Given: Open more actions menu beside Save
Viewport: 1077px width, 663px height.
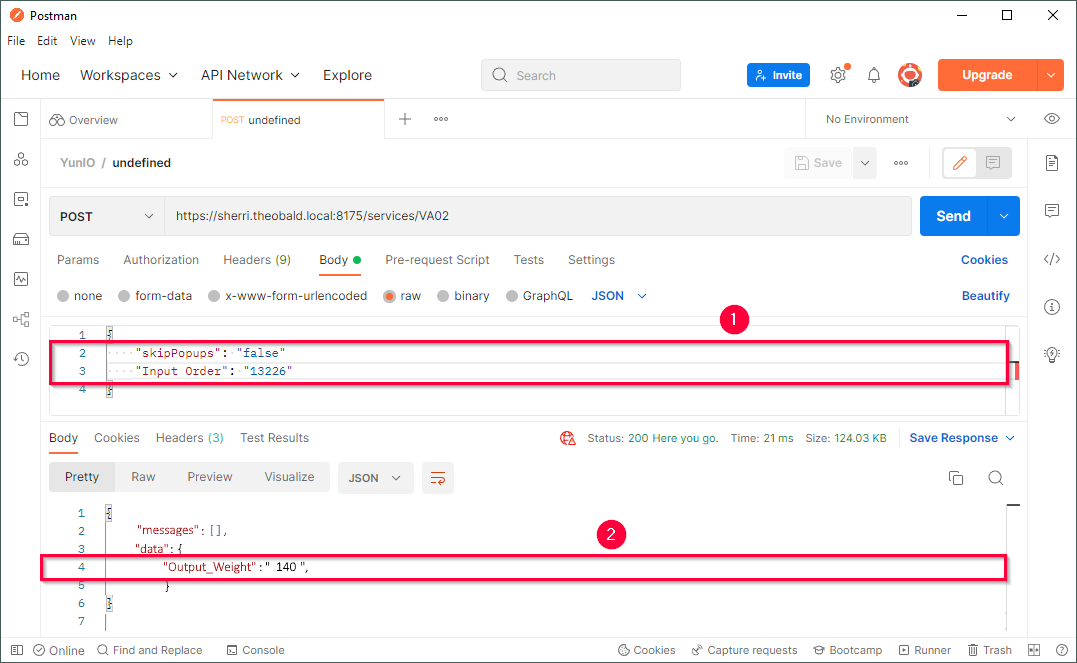Looking at the screenshot, I should (900, 163).
